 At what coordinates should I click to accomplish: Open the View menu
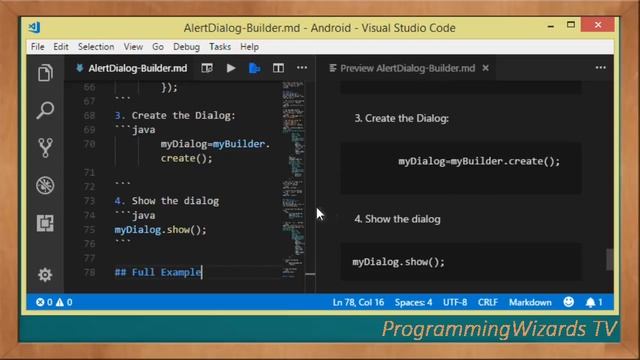coord(133,47)
